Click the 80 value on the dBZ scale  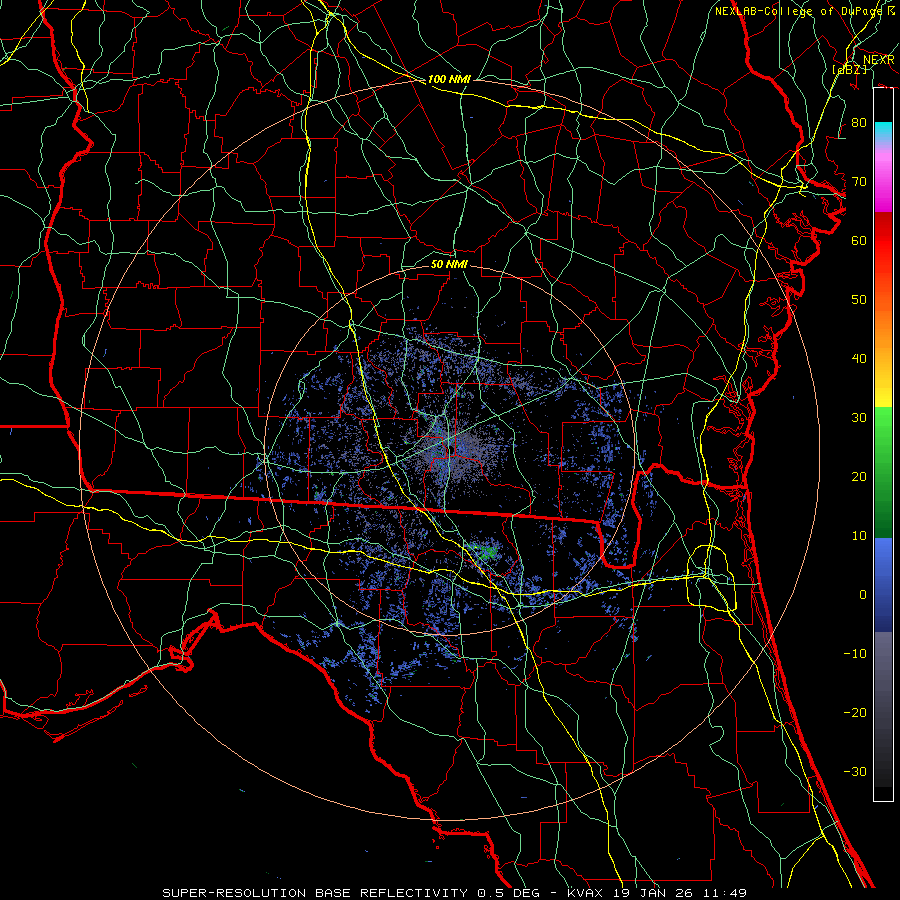(x=859, y=123)
